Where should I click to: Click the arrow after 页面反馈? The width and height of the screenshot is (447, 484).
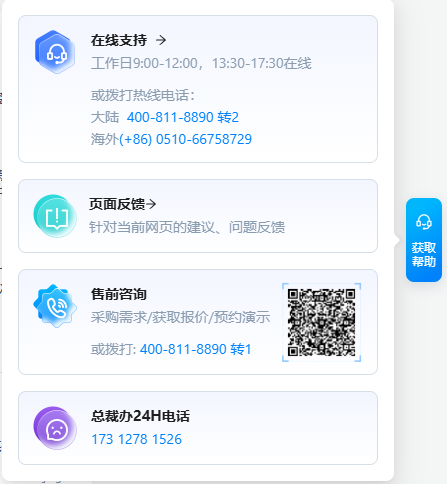(151, 204)
